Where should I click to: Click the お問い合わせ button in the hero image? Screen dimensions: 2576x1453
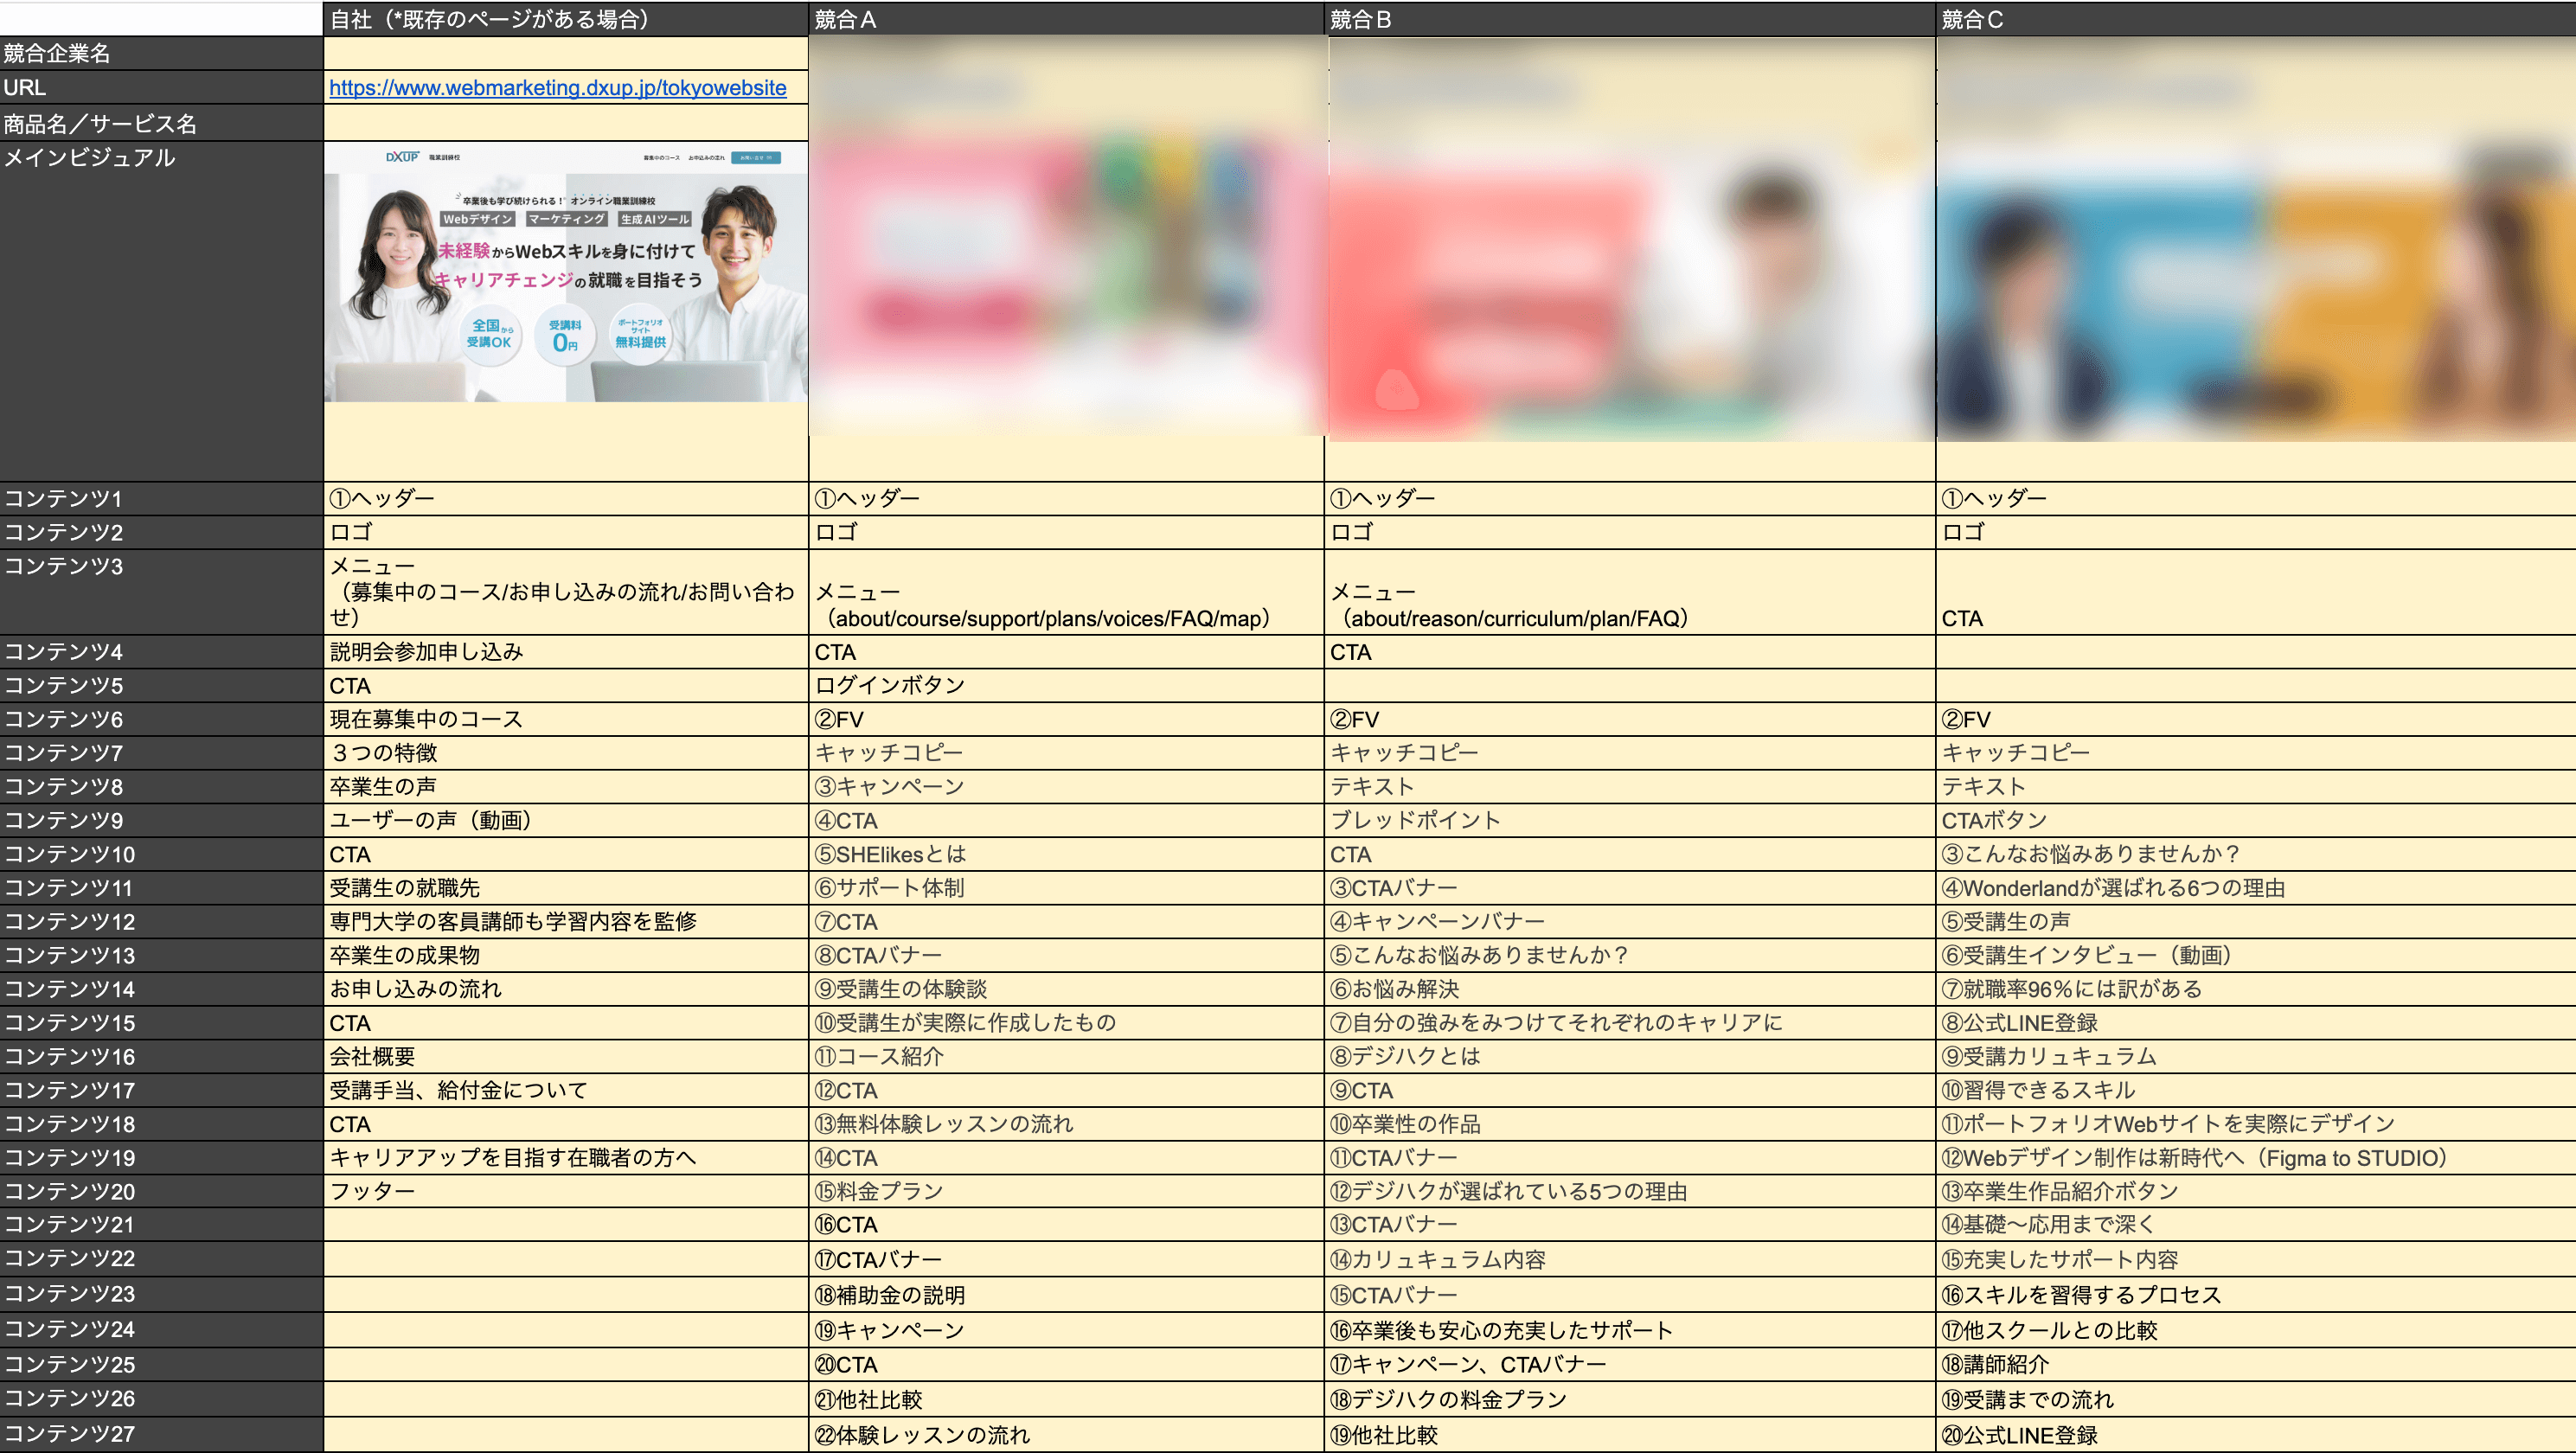(x=755, y=158)
